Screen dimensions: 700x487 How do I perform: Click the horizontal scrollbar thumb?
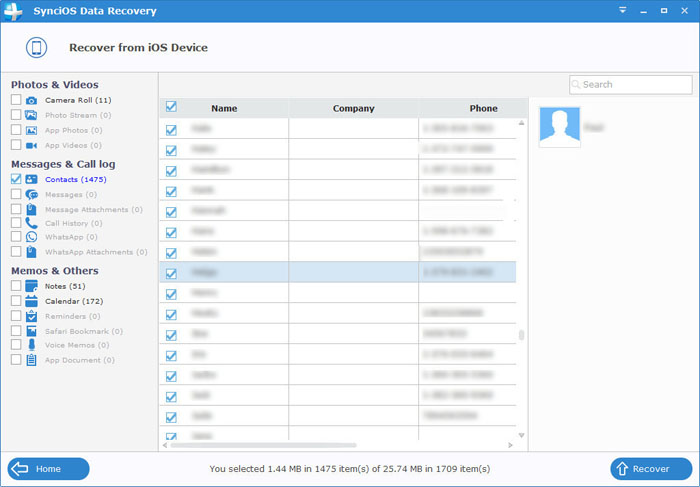pyautogui.click(x=263, y=445)
